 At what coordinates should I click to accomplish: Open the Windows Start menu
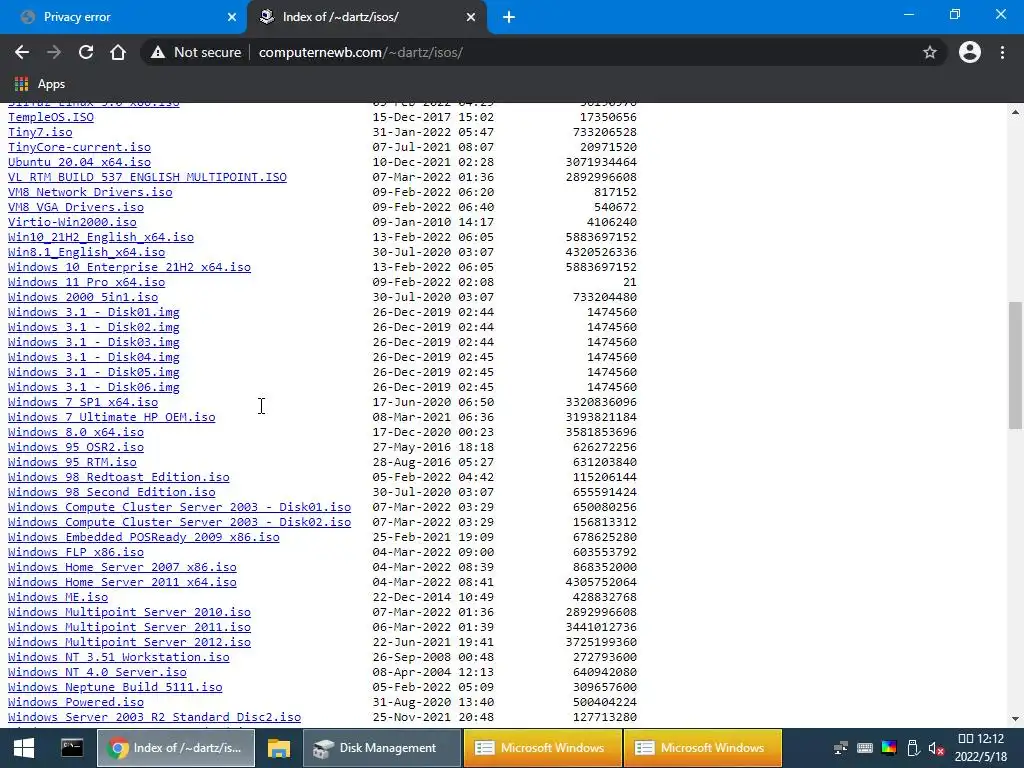pyautogui.click(x=24, y=748)
